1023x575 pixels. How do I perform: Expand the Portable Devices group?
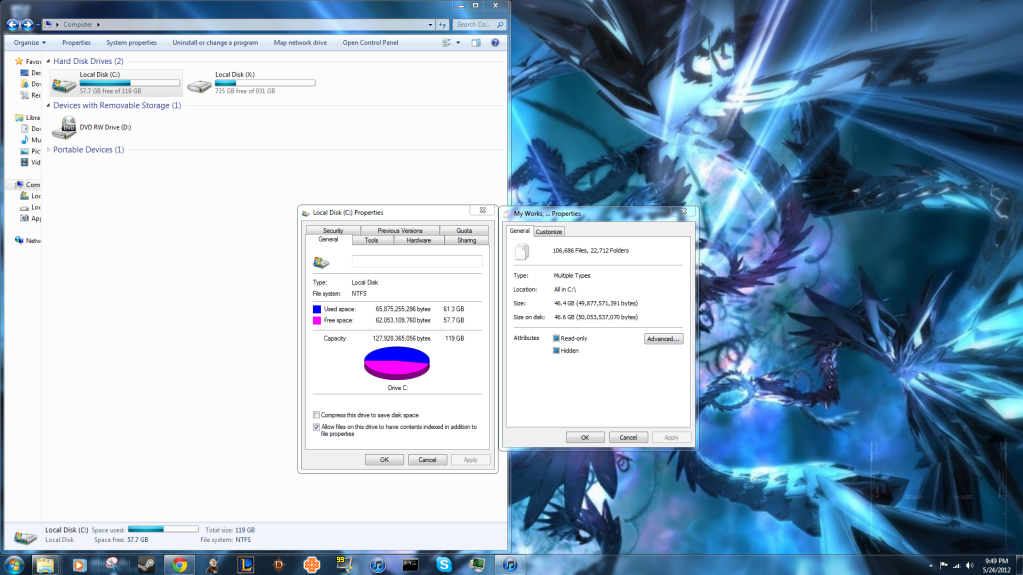[48, 150]
